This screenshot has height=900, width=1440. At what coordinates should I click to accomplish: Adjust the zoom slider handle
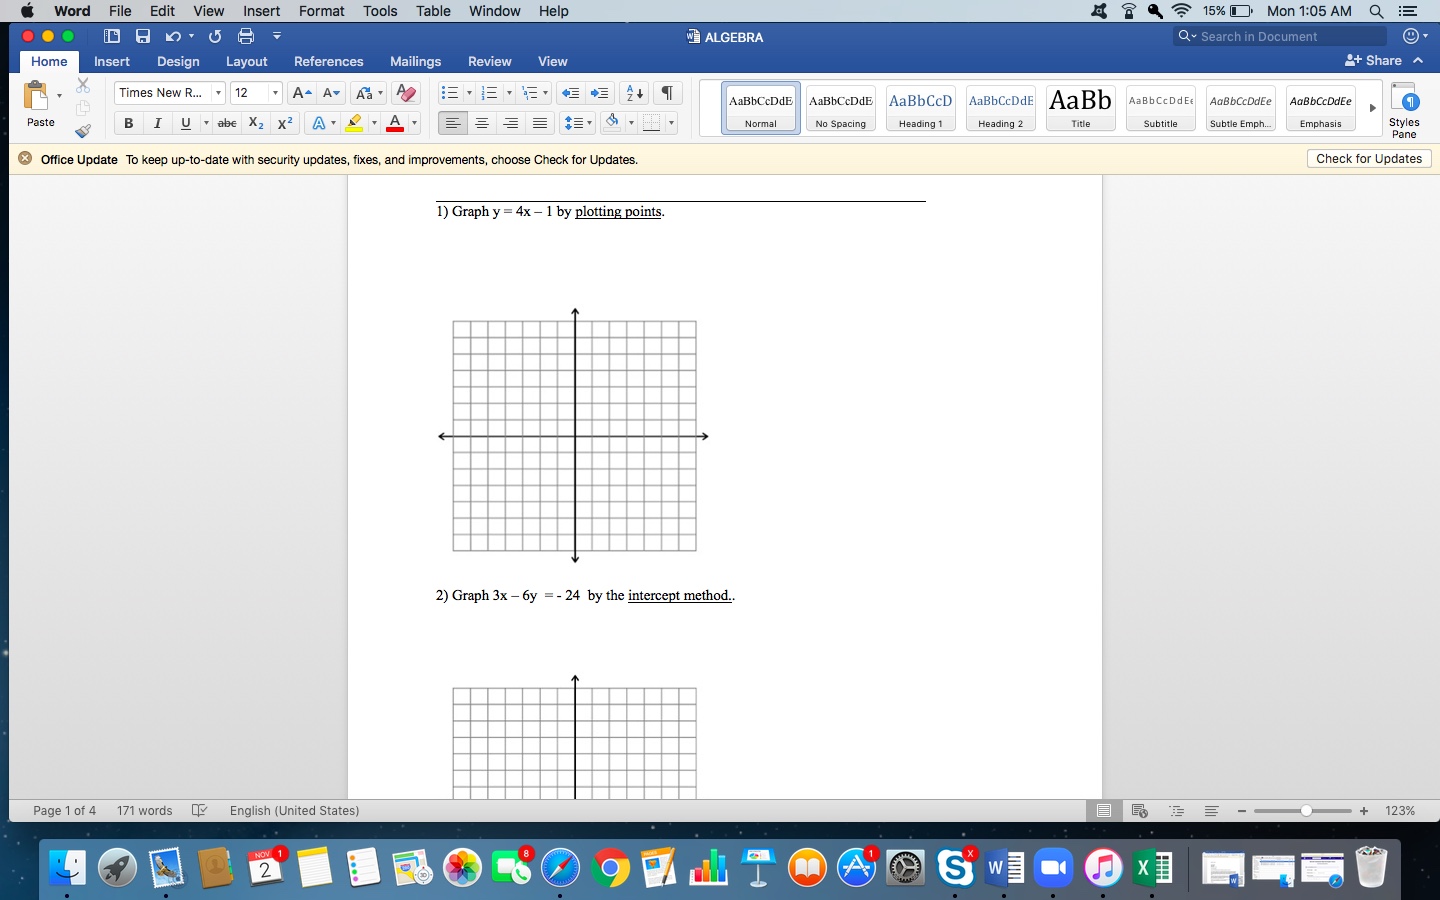[1306, 811]
